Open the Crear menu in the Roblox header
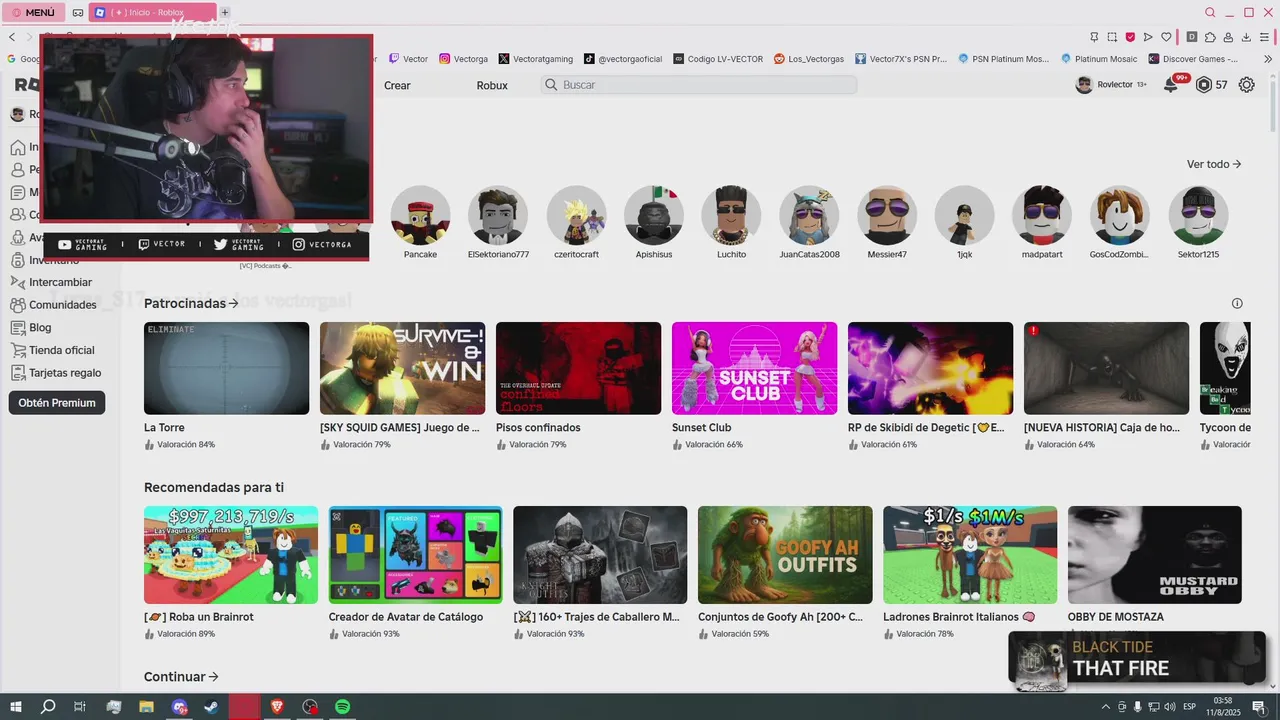 [397, 85]
